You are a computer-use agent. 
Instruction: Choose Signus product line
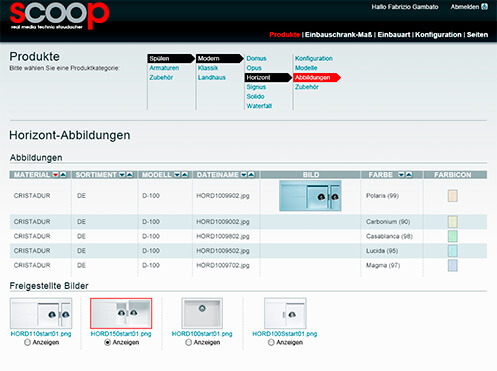pos(256,87)
